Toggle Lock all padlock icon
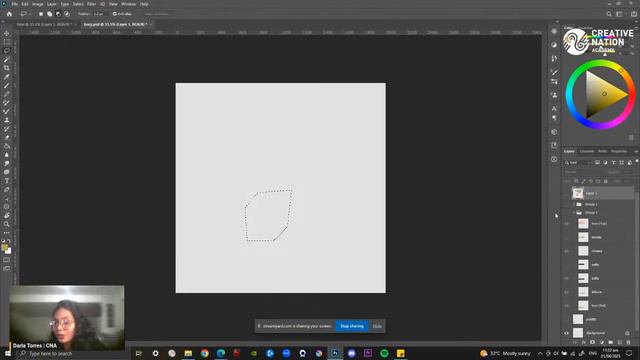The height and width of the screenshot is (360, 640). (606, 181)
